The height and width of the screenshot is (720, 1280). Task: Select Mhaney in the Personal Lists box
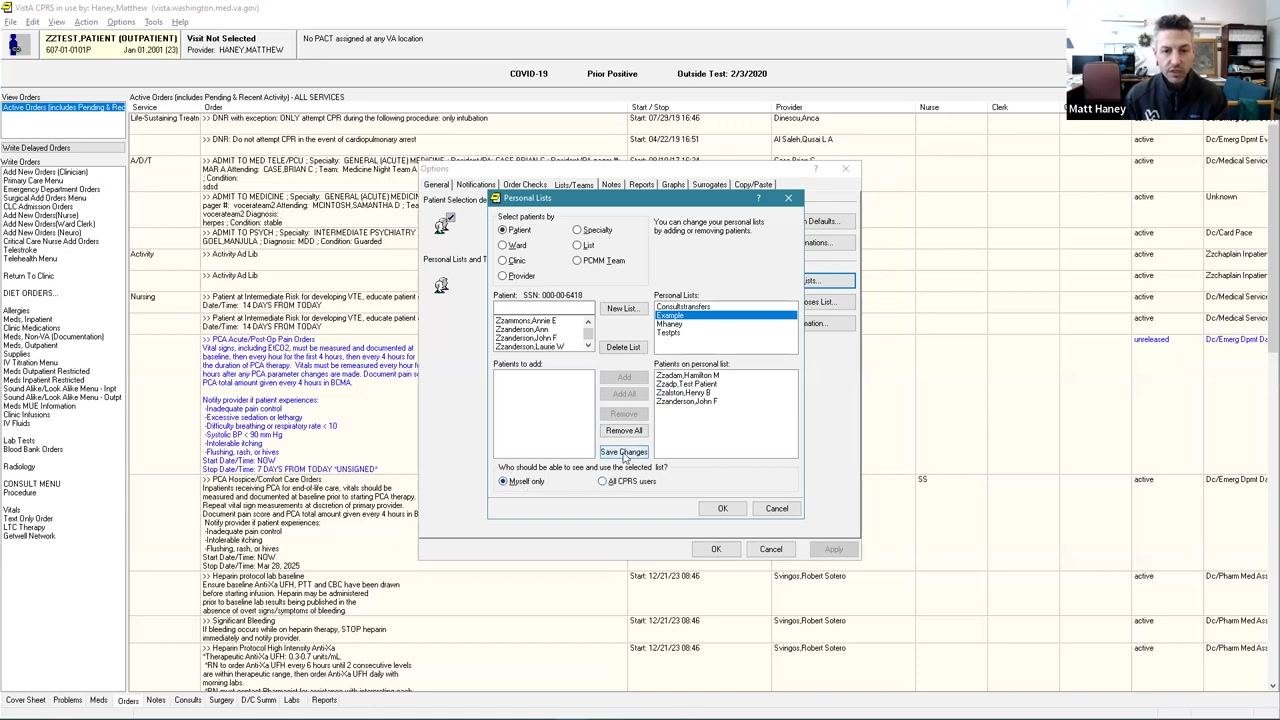670,324
